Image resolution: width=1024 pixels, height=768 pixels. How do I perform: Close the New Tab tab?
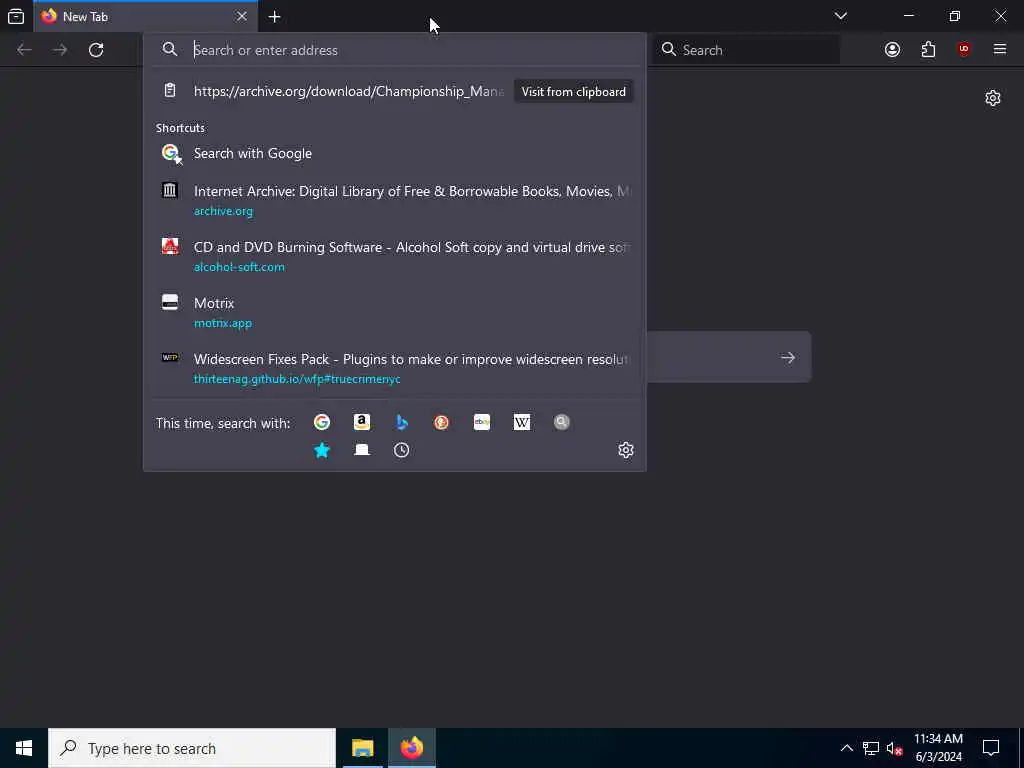coord(242,16)
